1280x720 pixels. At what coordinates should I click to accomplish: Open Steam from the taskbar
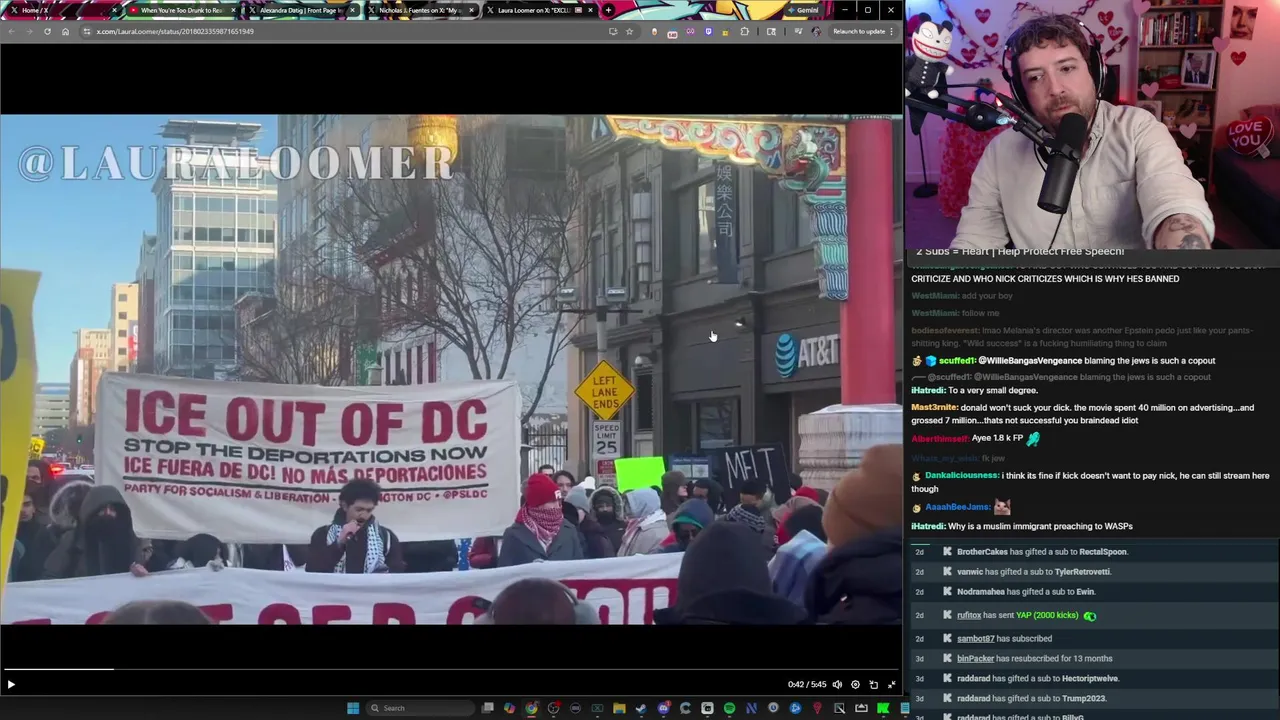click(x=641, y=708)
